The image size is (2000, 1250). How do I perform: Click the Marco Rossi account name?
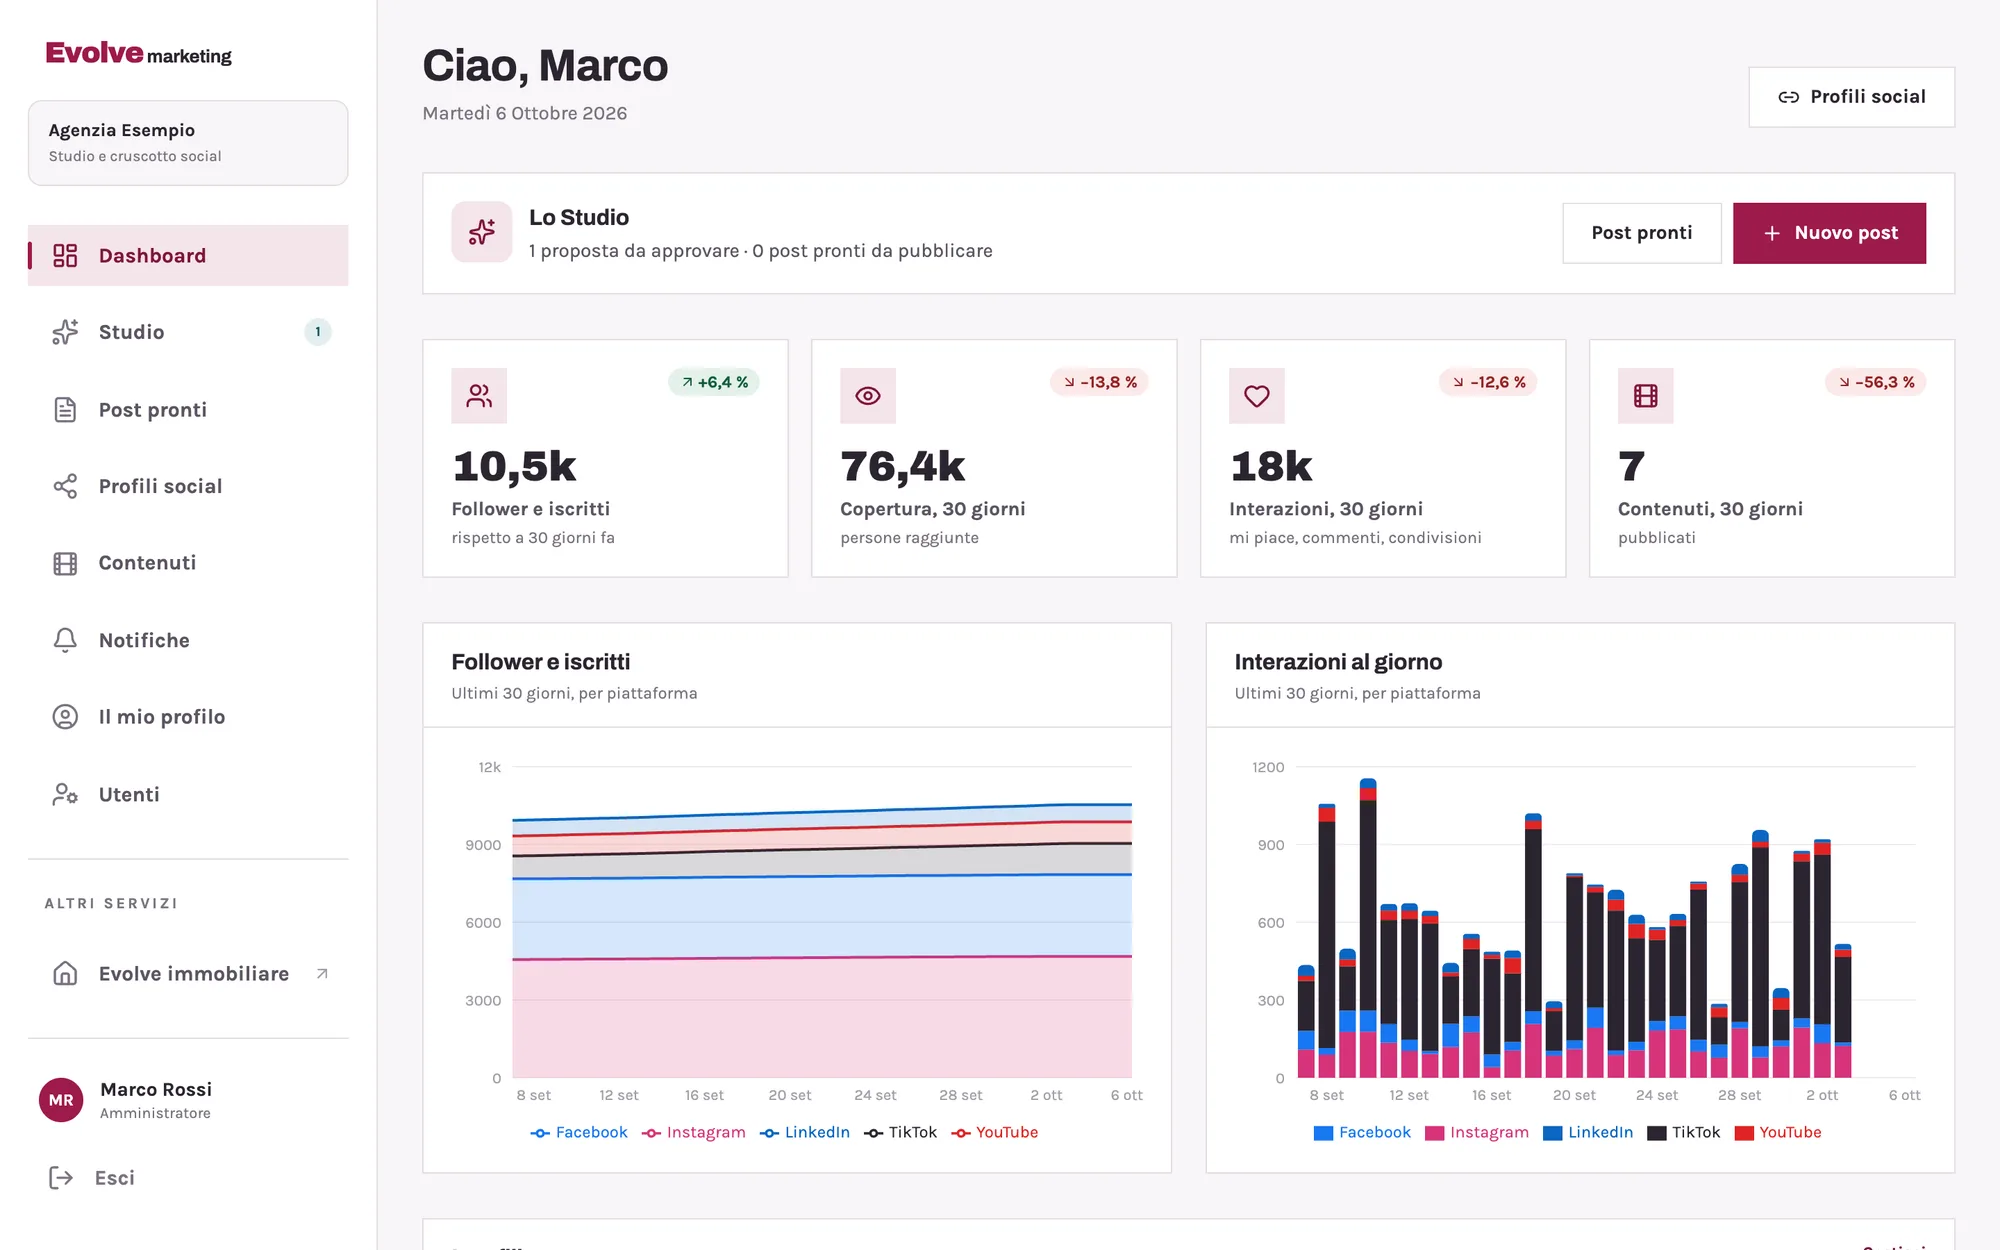tap(156, 1089)
